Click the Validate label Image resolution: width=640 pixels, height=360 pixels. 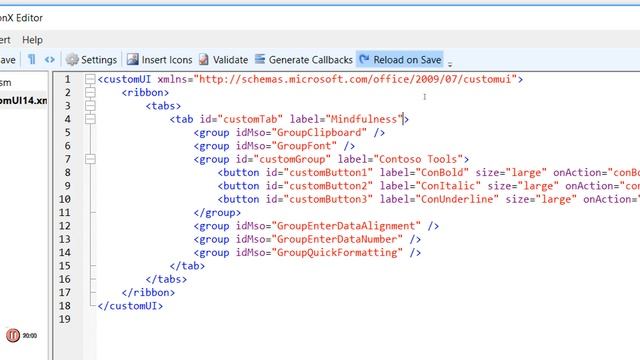point(230,60)
